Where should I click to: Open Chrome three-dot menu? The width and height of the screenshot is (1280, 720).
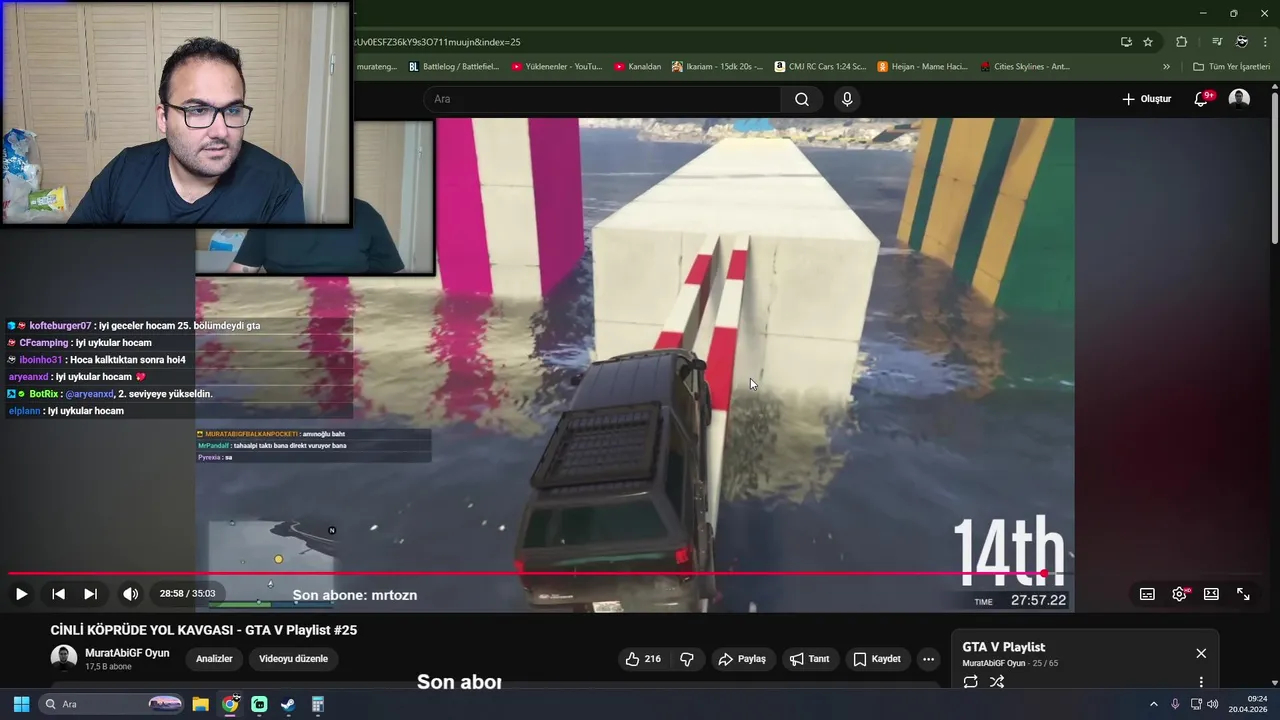(1266, 42)
